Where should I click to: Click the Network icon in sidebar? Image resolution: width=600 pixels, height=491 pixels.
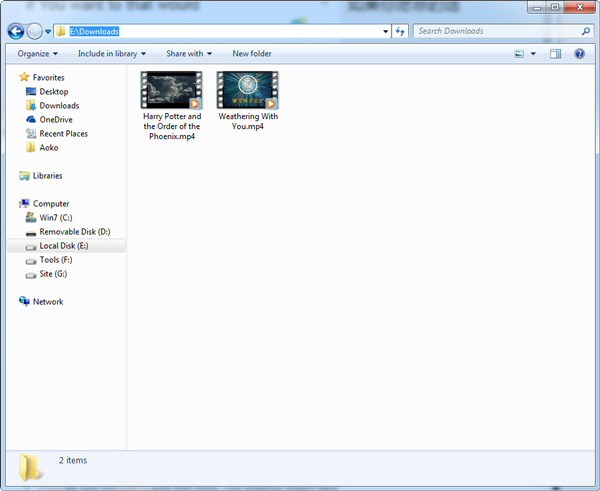click(x=24, y=301)
